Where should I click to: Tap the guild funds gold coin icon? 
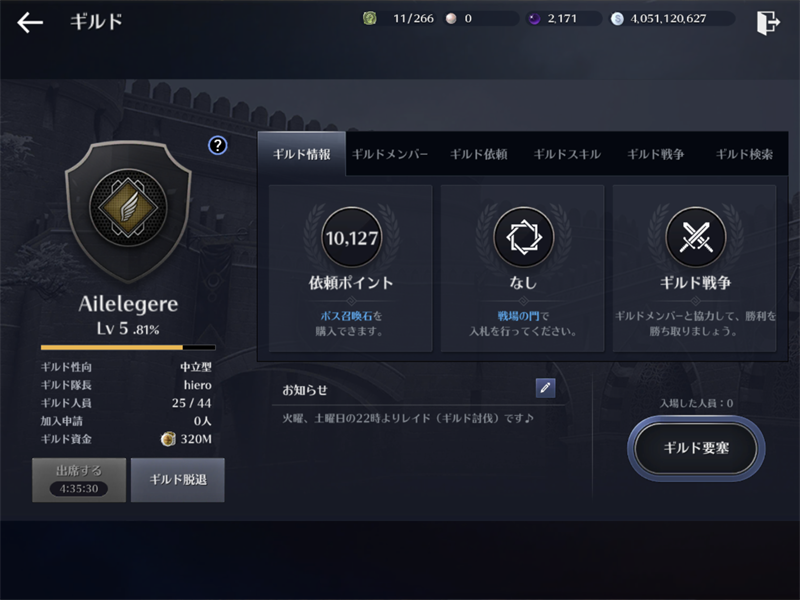coord(168,439)
